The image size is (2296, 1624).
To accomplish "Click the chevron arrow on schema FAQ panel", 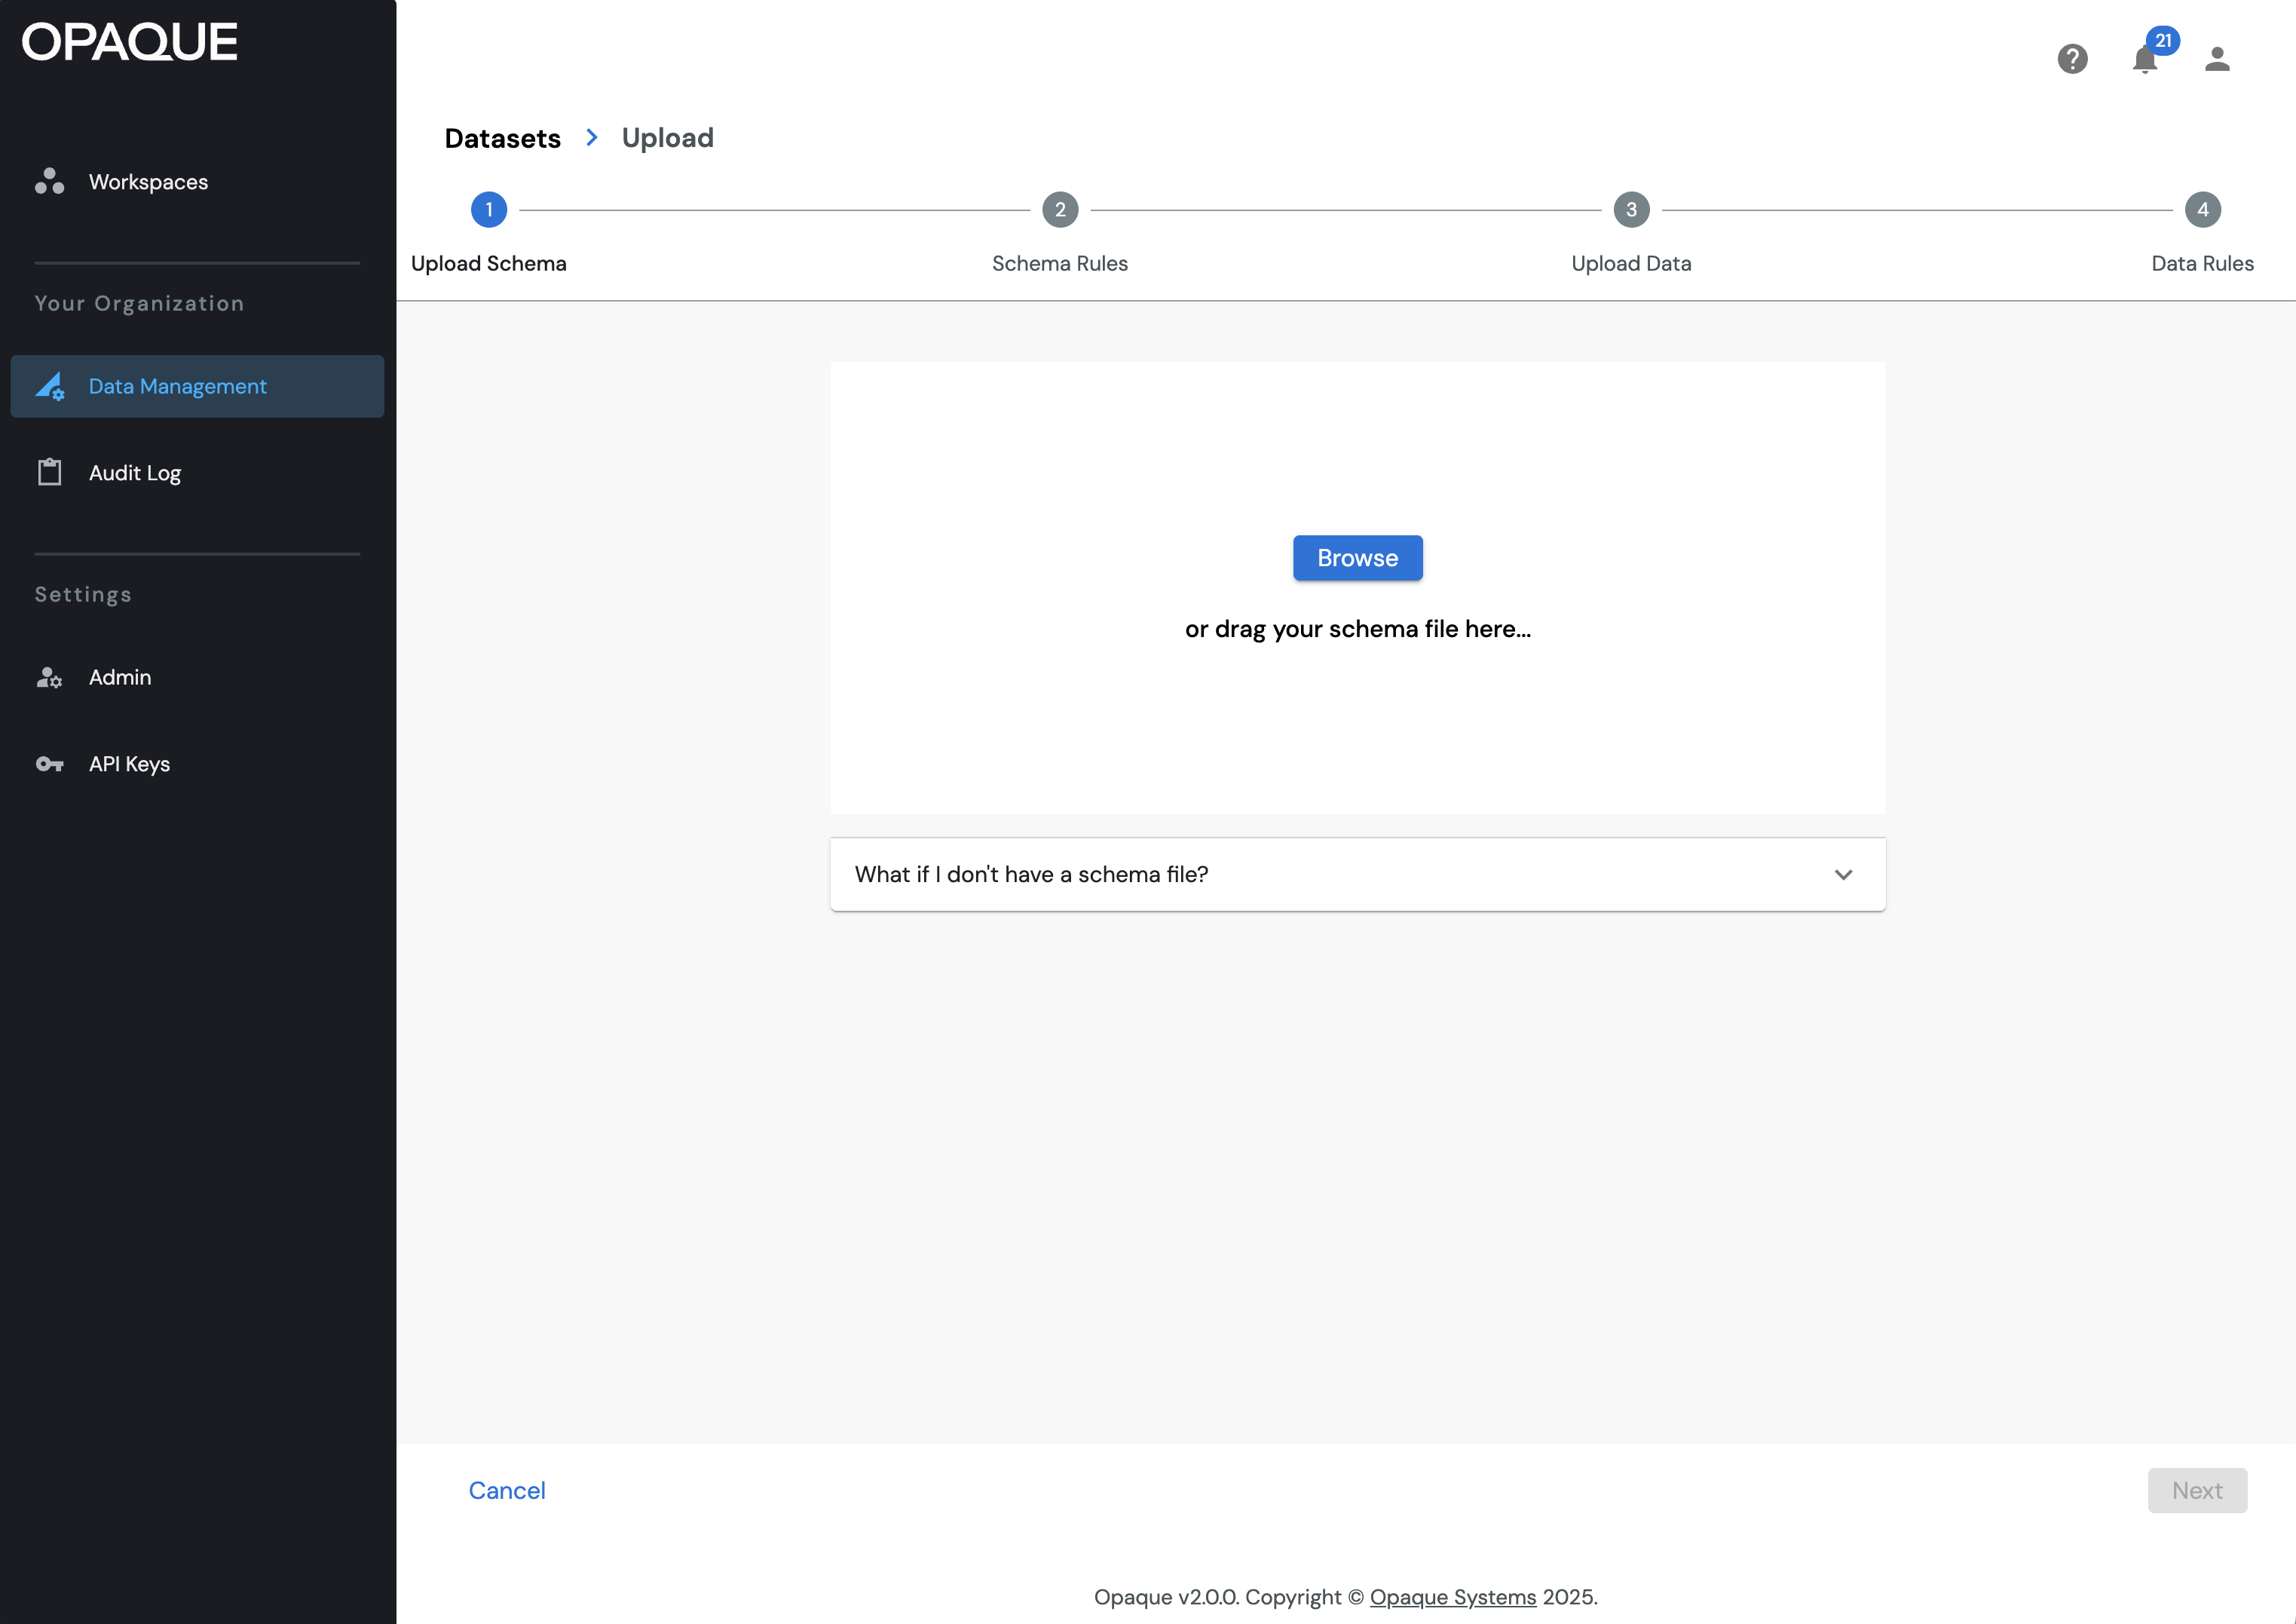I will [1843, 874].
